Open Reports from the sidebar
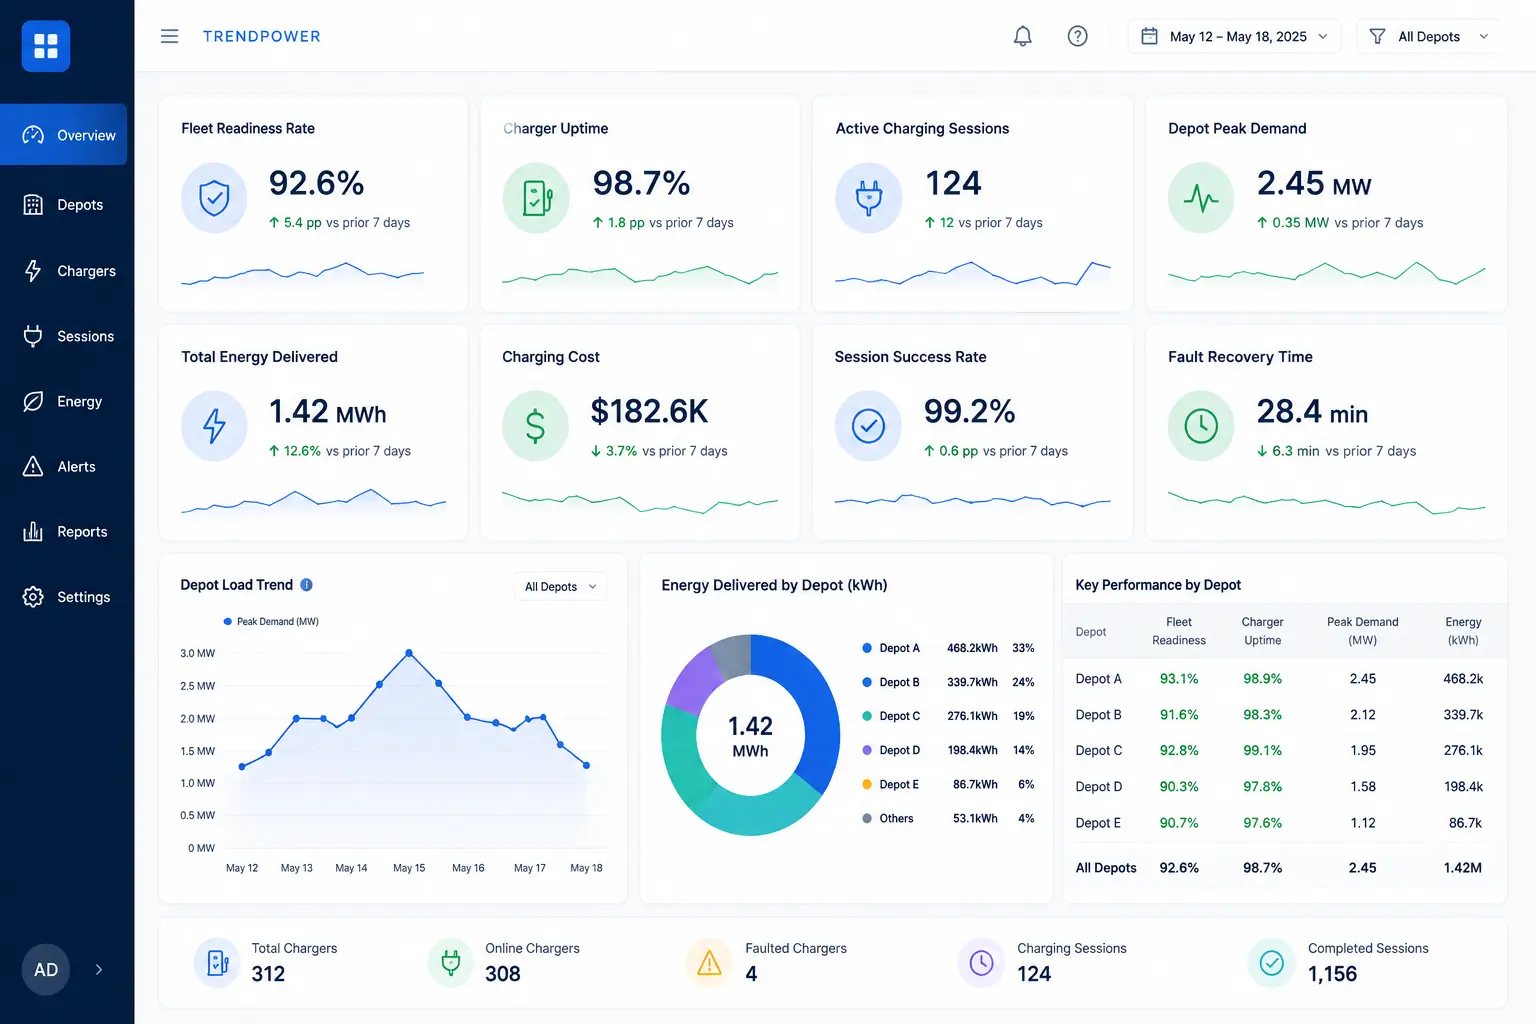1536x1024 pixels. coord(64,532)
